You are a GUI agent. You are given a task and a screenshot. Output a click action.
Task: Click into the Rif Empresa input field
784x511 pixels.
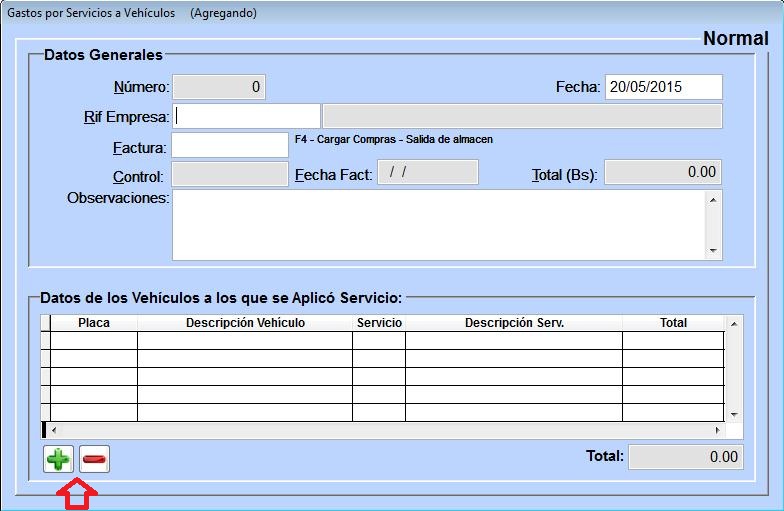(x=247, y=116)
